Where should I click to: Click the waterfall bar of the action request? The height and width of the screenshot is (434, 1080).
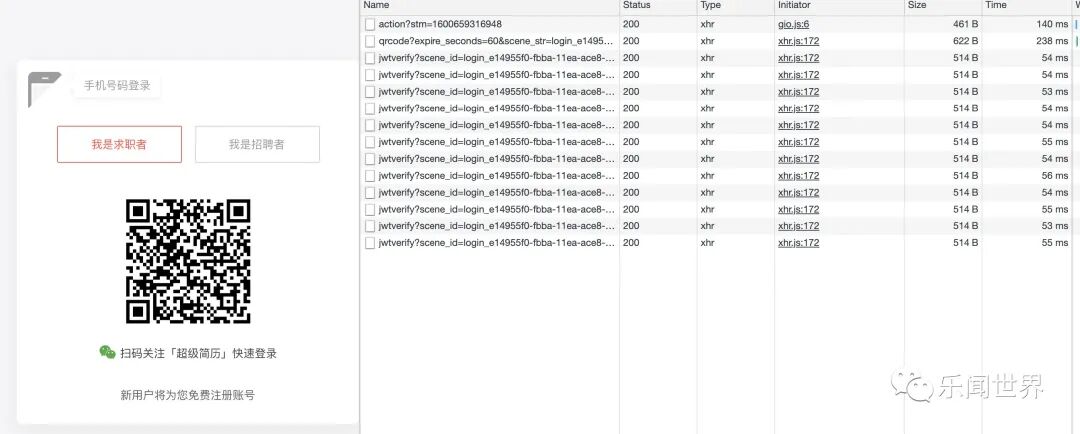point(1076,24)
